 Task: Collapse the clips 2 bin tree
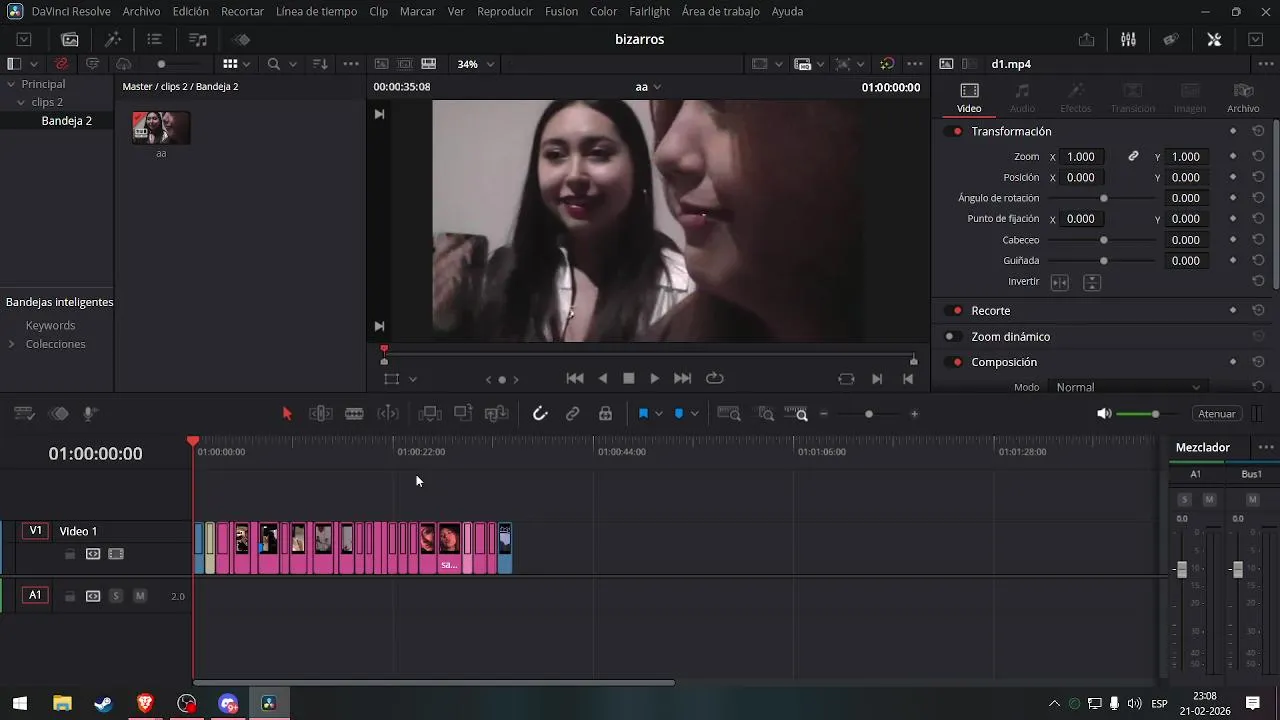(x=21, y=102)
